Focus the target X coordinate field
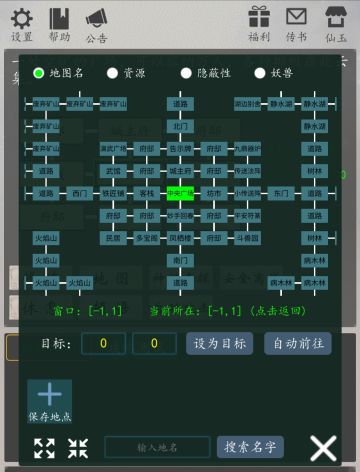Image resolution: width=360 pixels, height=472 pixels. [x=103, y=343]
